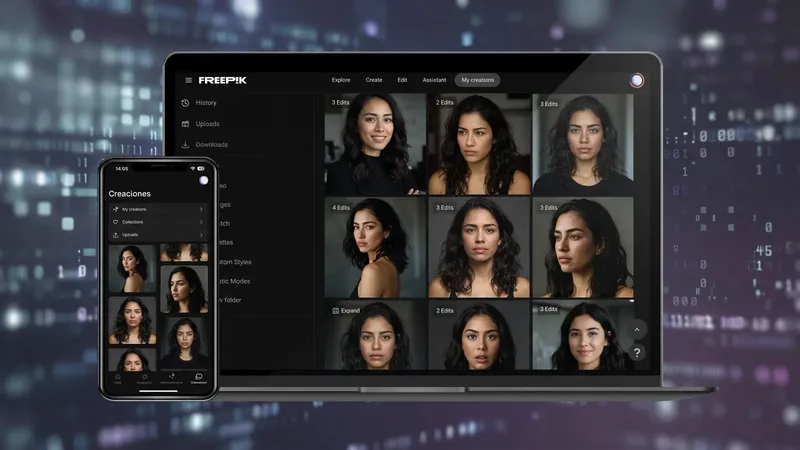Click the Creaciones heading on the phone

(x=130, y=194)
